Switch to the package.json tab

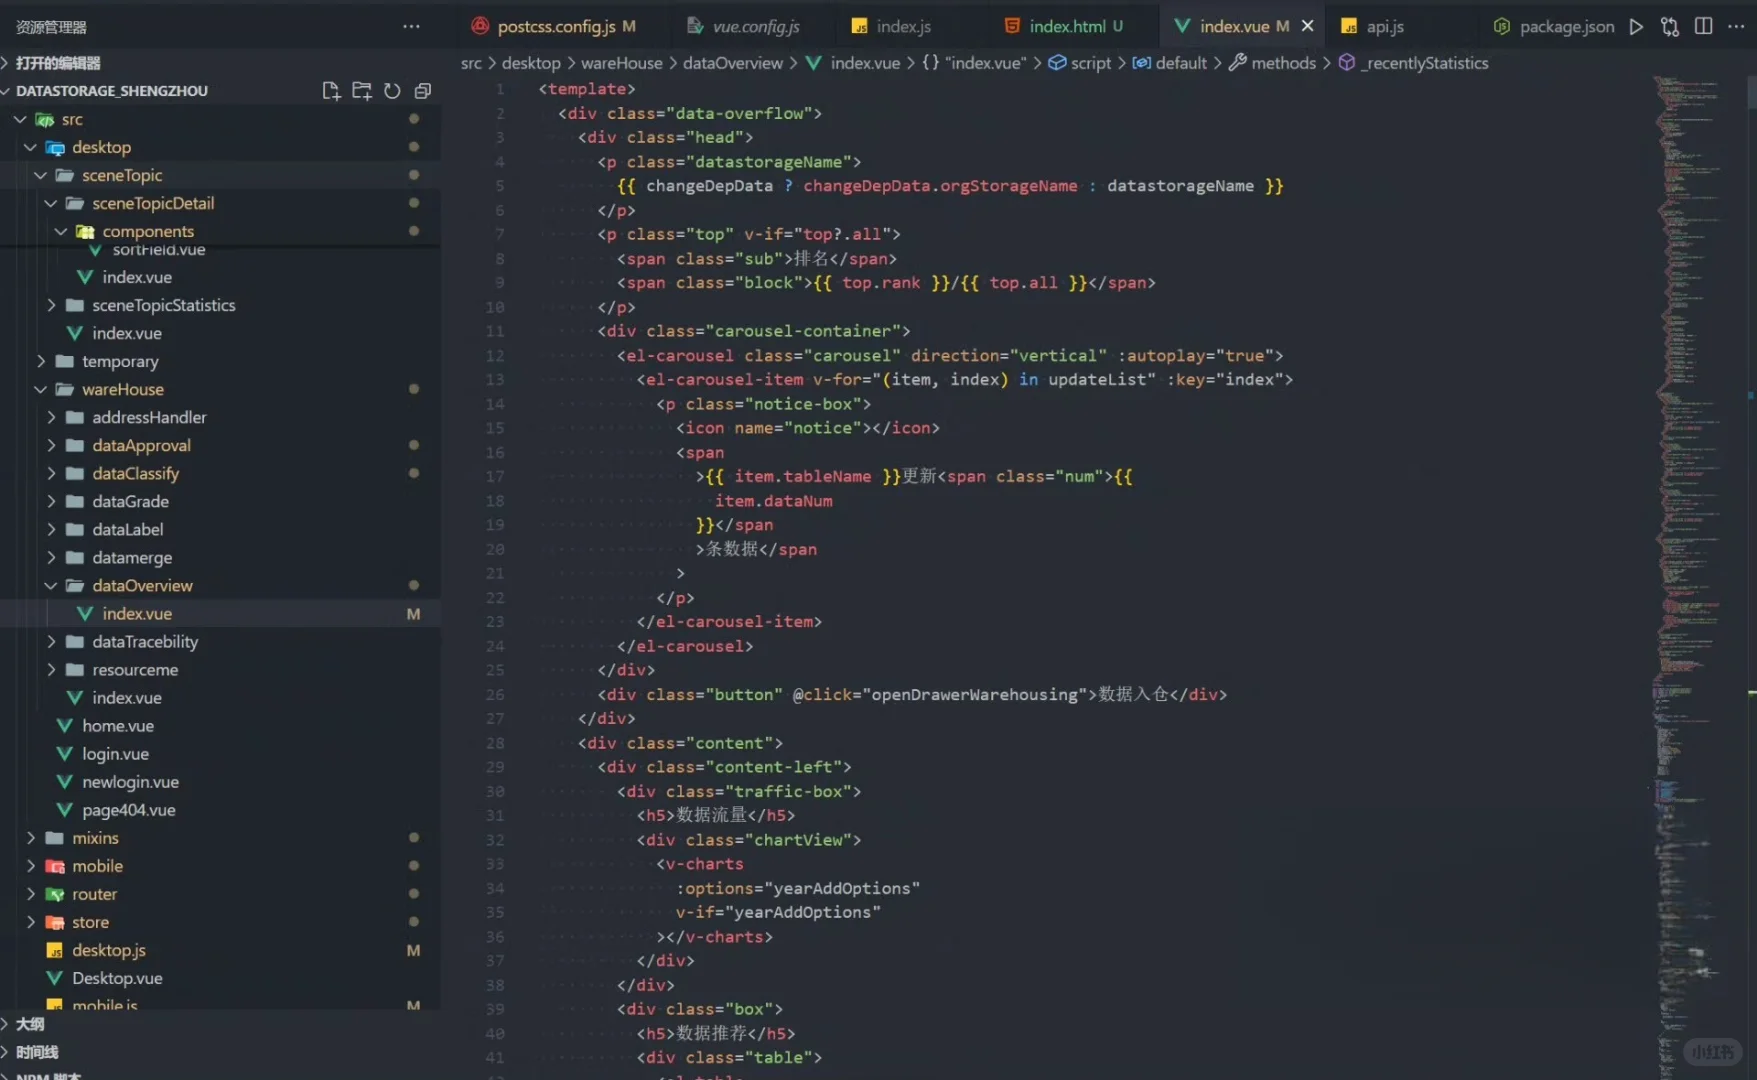tap(1553, 27)
